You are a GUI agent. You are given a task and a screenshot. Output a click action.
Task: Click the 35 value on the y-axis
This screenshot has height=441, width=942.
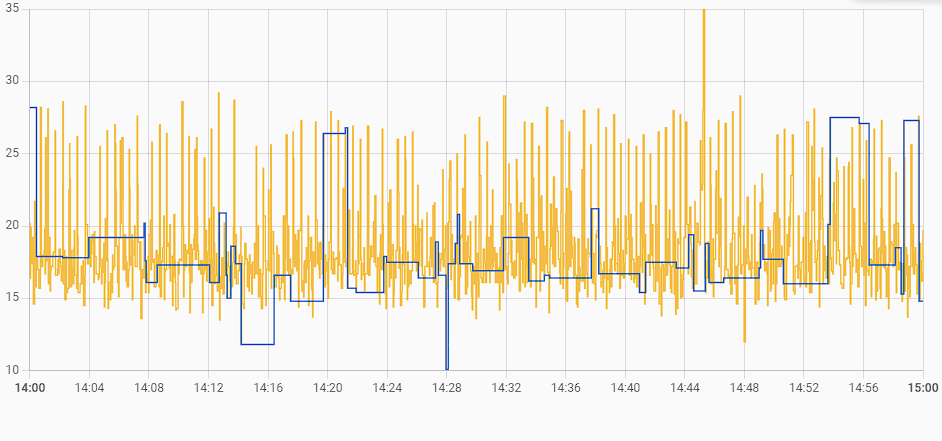click(x=12, y=10)
